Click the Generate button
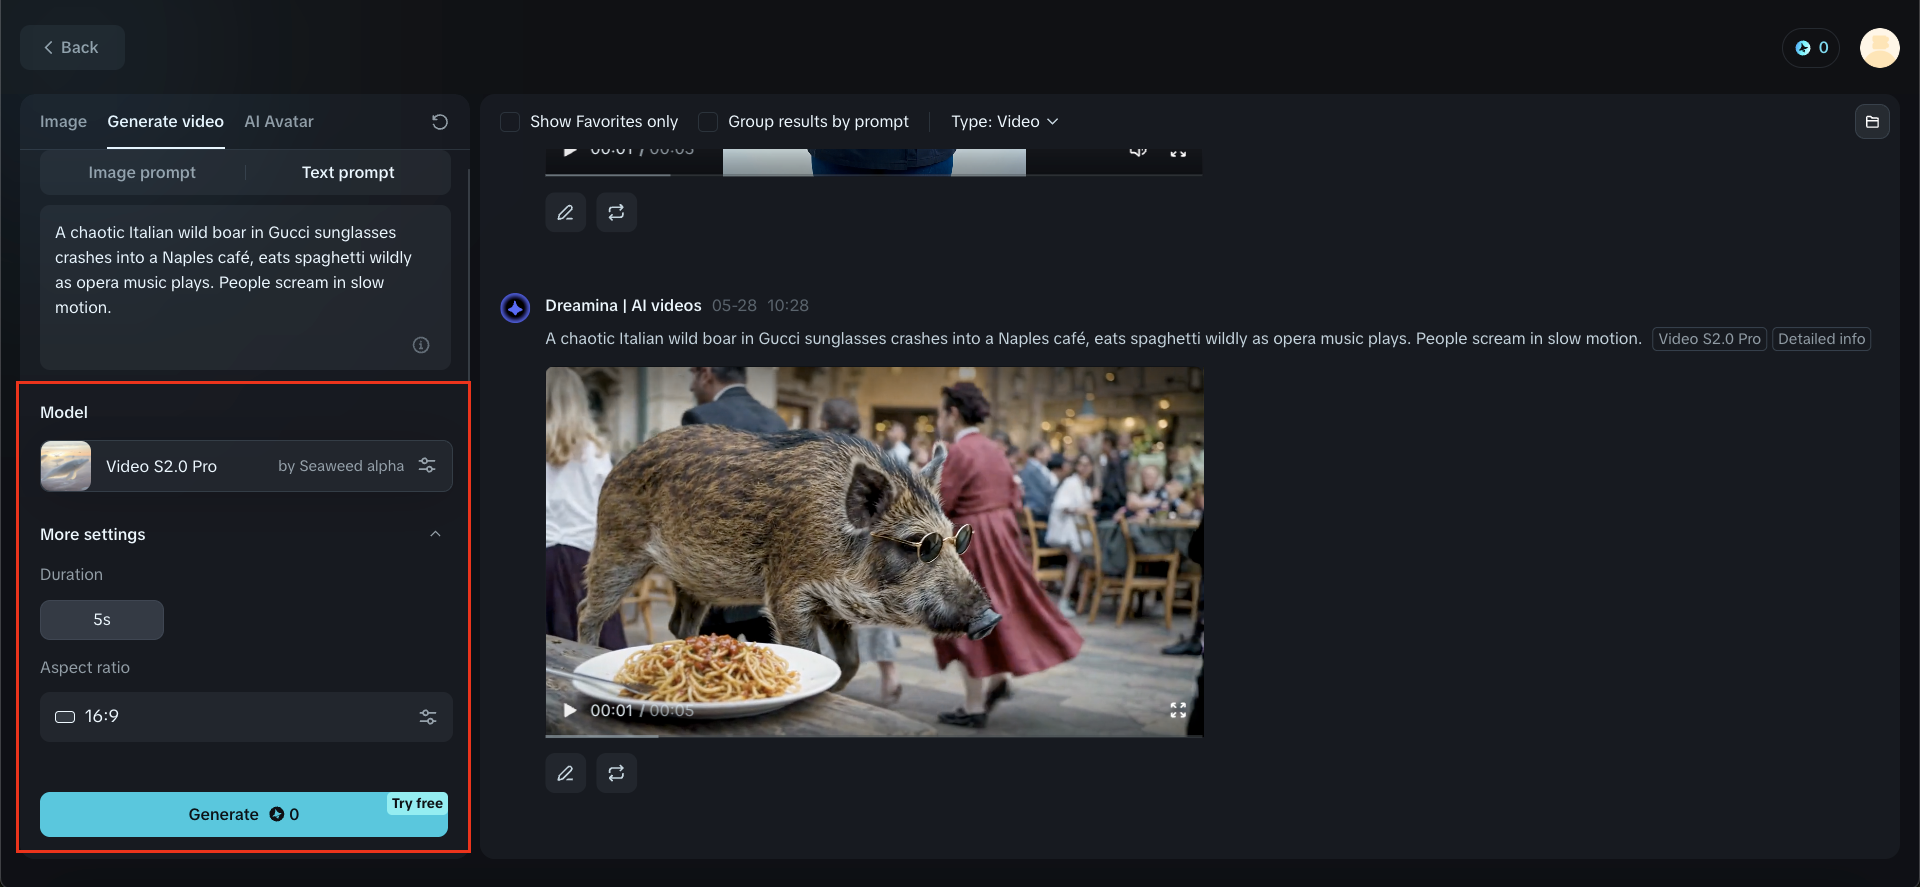The width and height of the screenshot is (1920, 887). tap(244, 815)
